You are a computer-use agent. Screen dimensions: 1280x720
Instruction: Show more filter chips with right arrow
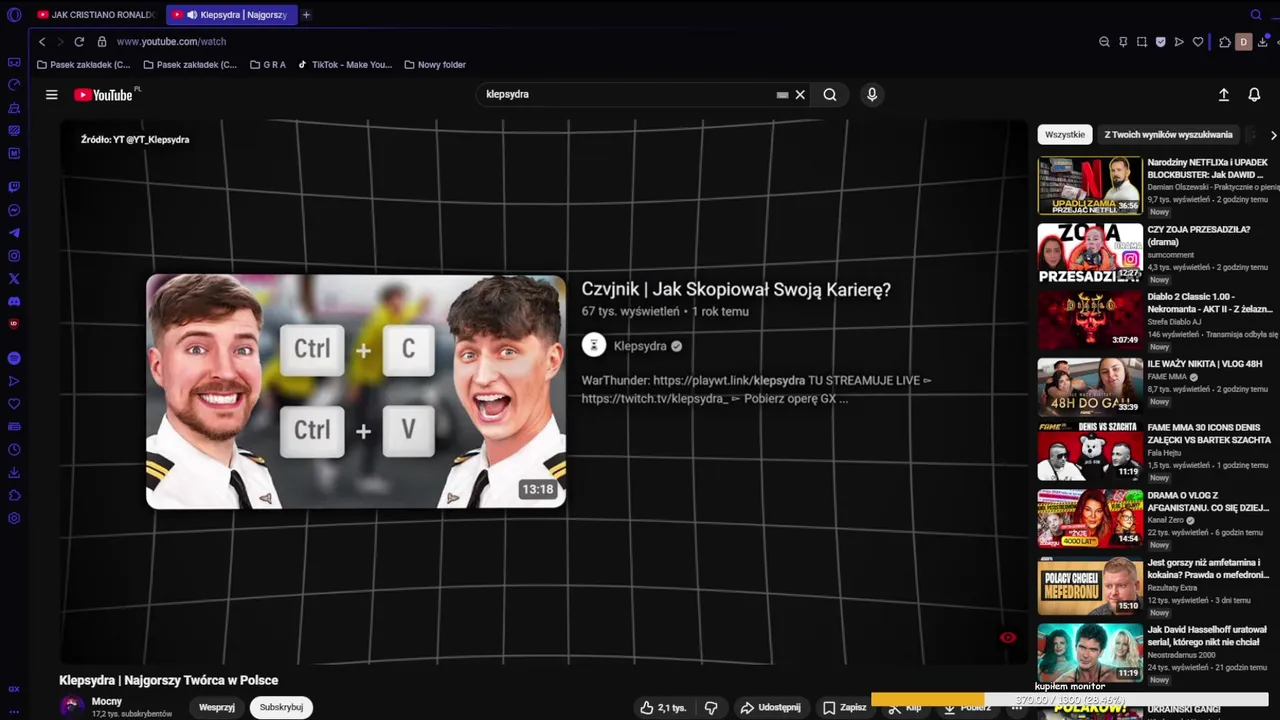pos(1273,135)
